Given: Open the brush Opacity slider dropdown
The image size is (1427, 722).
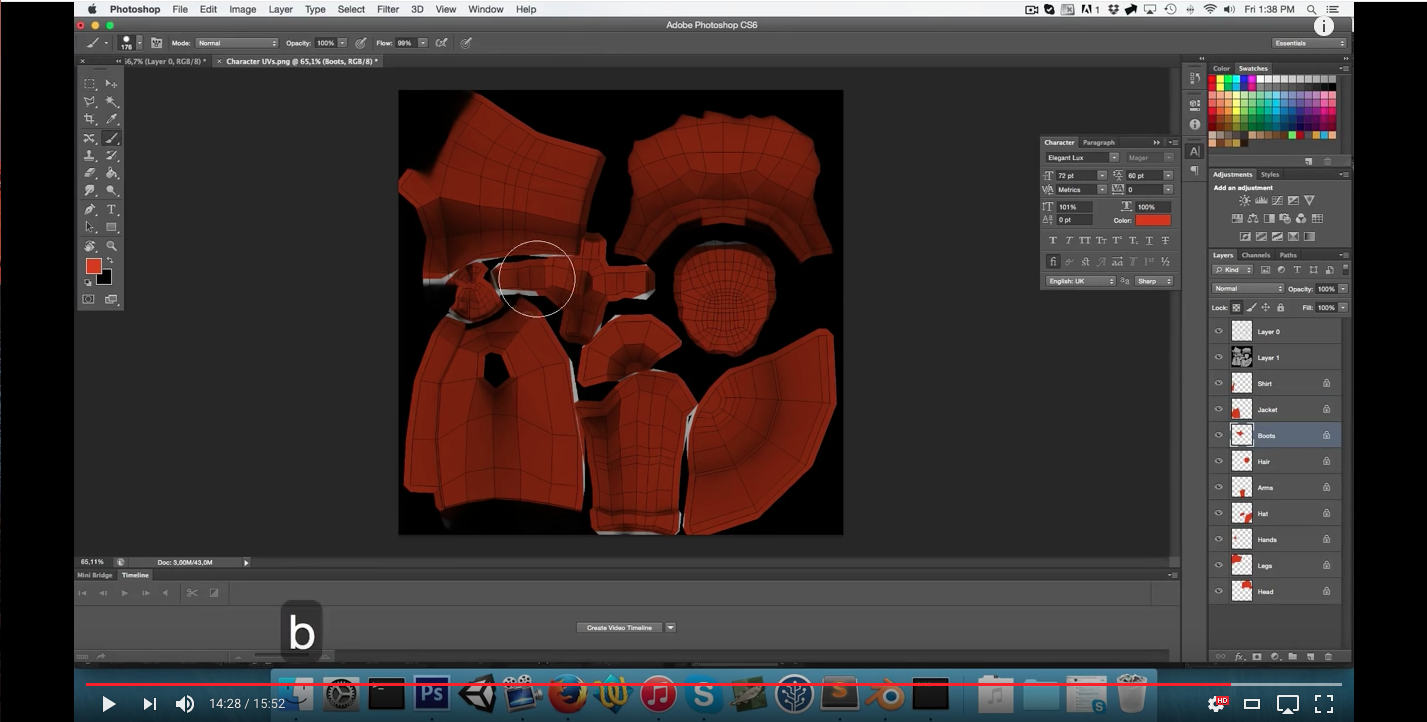Looking at the screenshot, I should 342,43.
